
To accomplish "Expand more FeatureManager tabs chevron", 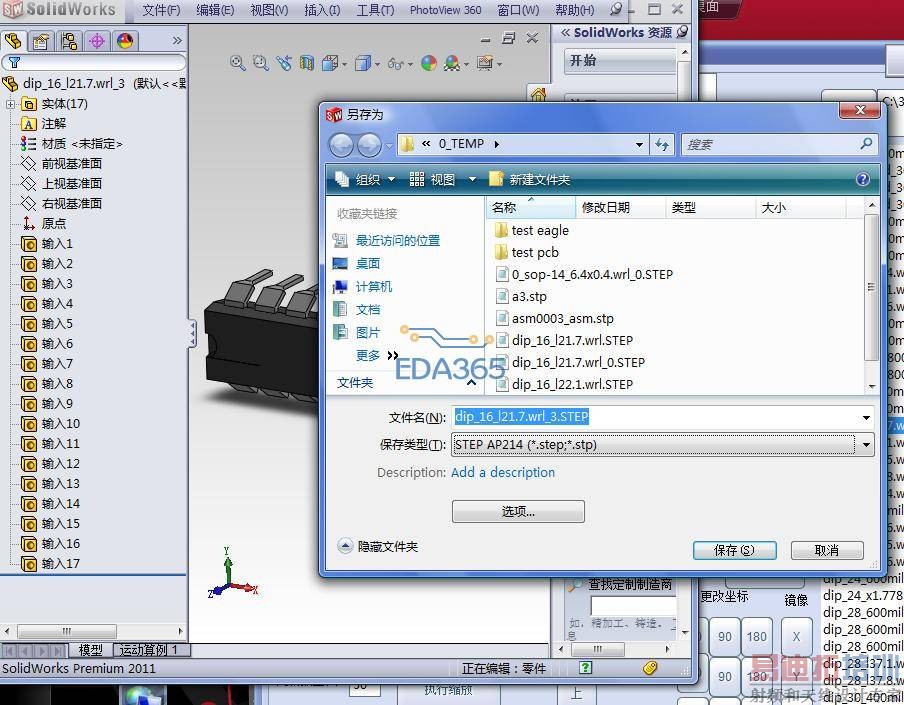I will 177,40.
